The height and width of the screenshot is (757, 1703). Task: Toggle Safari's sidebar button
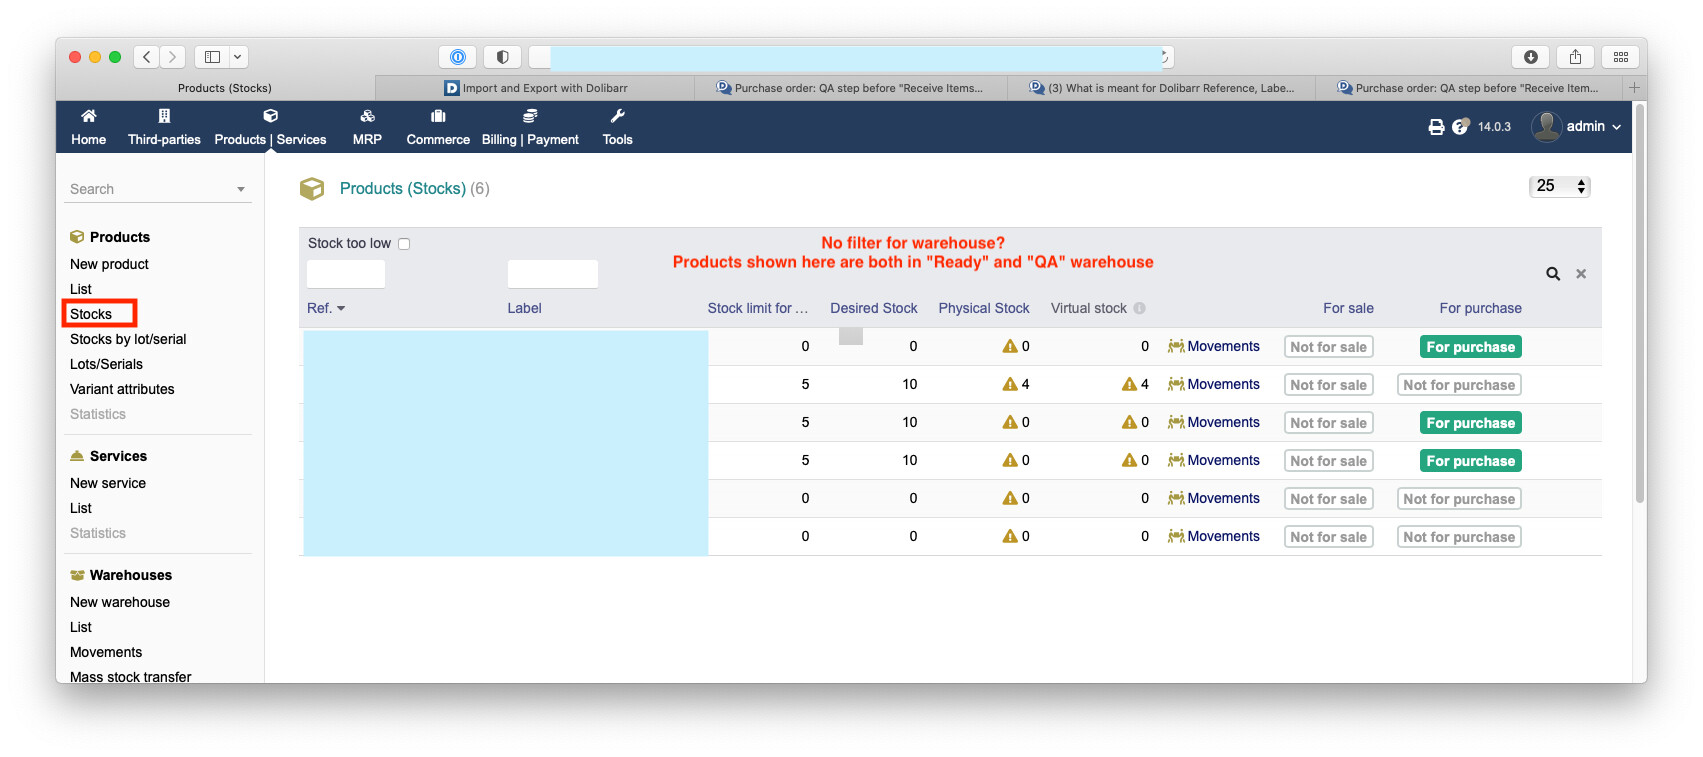pos(212,57)
